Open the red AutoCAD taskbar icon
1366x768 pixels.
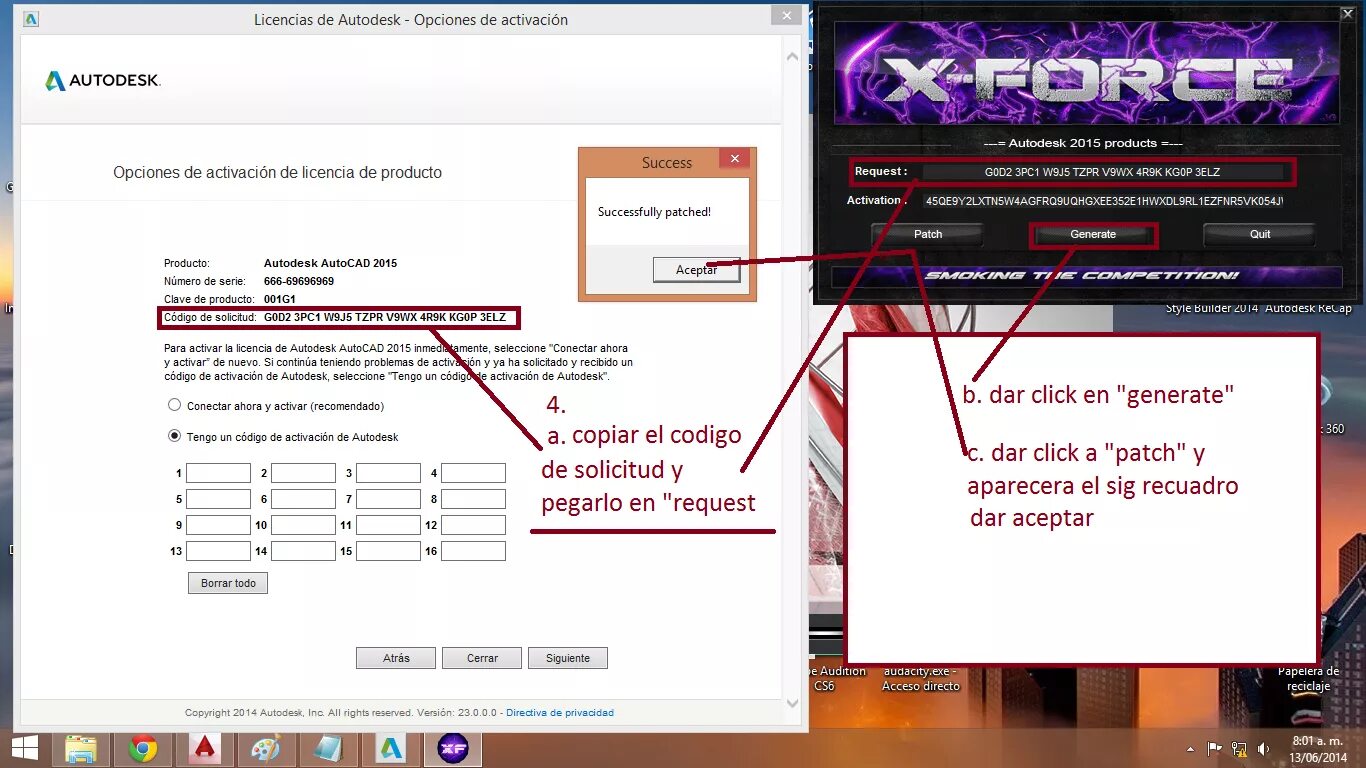pos(205,749)
